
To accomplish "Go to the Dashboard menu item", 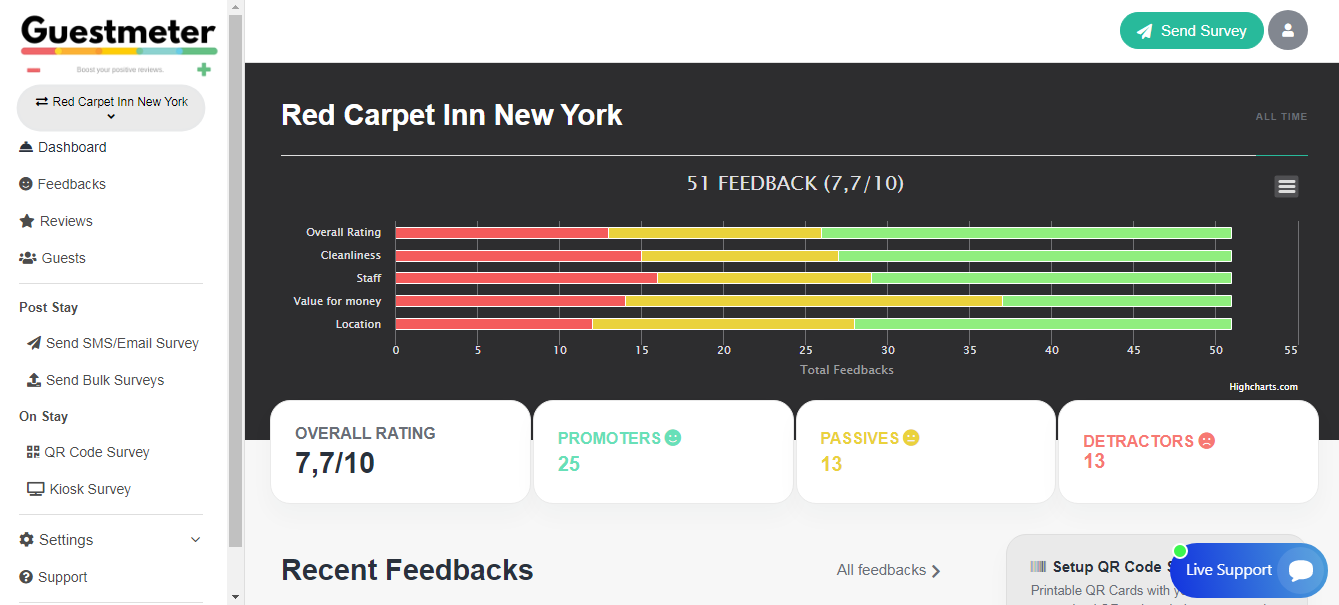I will pyautogui.click(x=72, y=147).
